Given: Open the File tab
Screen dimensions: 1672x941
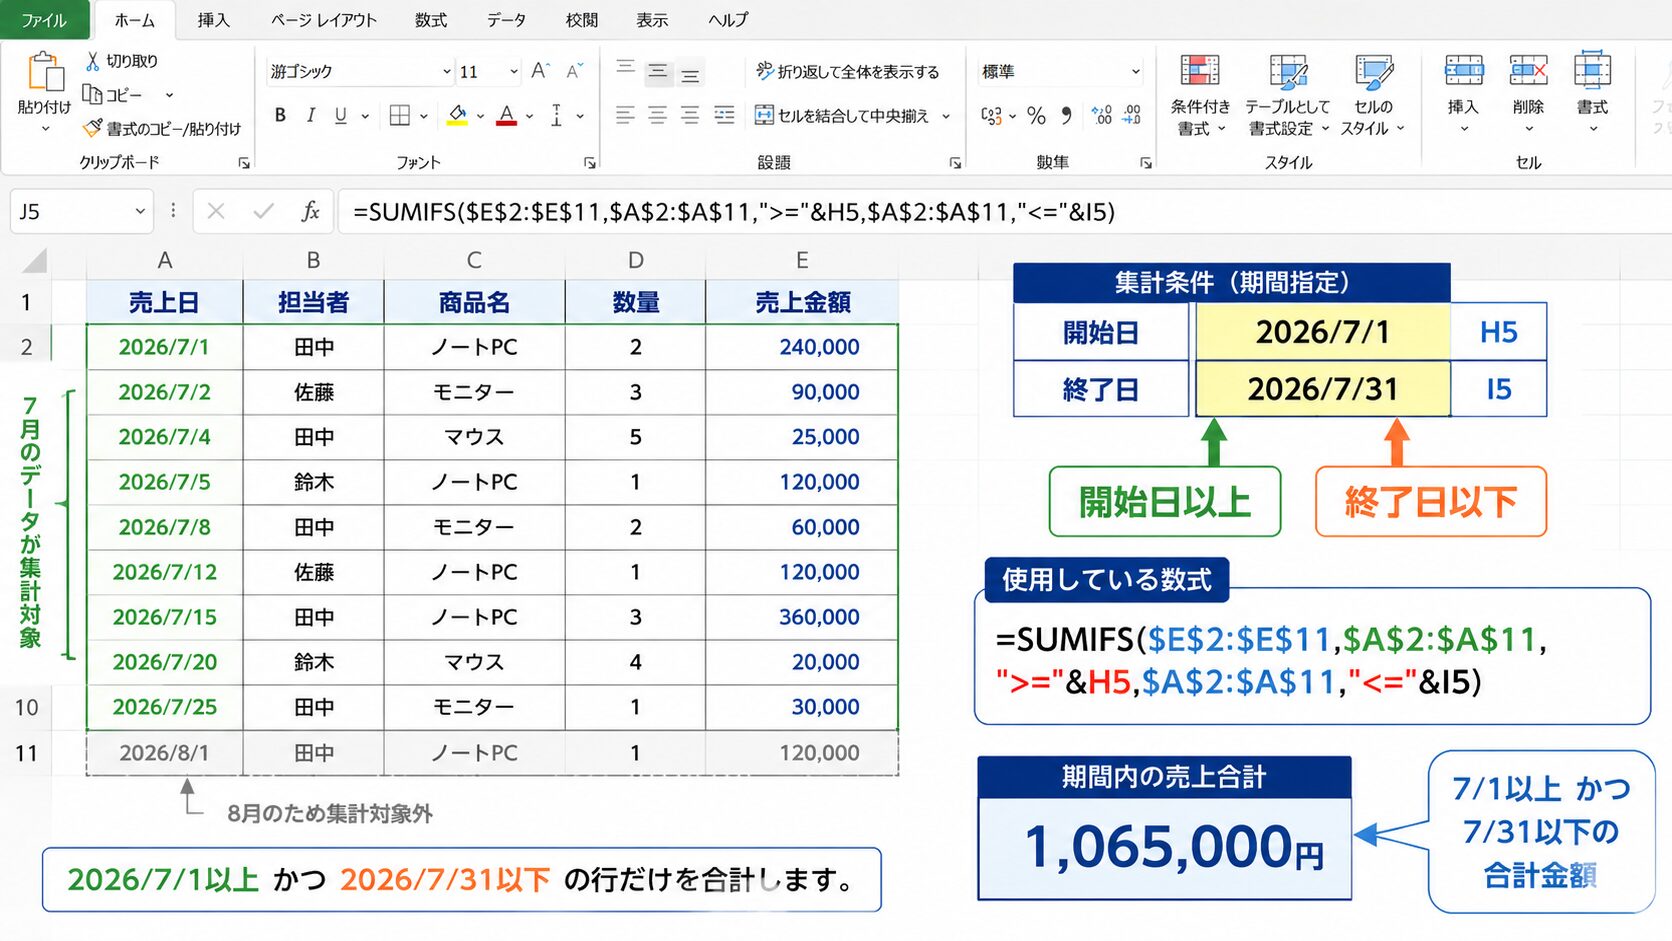Looking at the screenshot, I should [44, 20].
